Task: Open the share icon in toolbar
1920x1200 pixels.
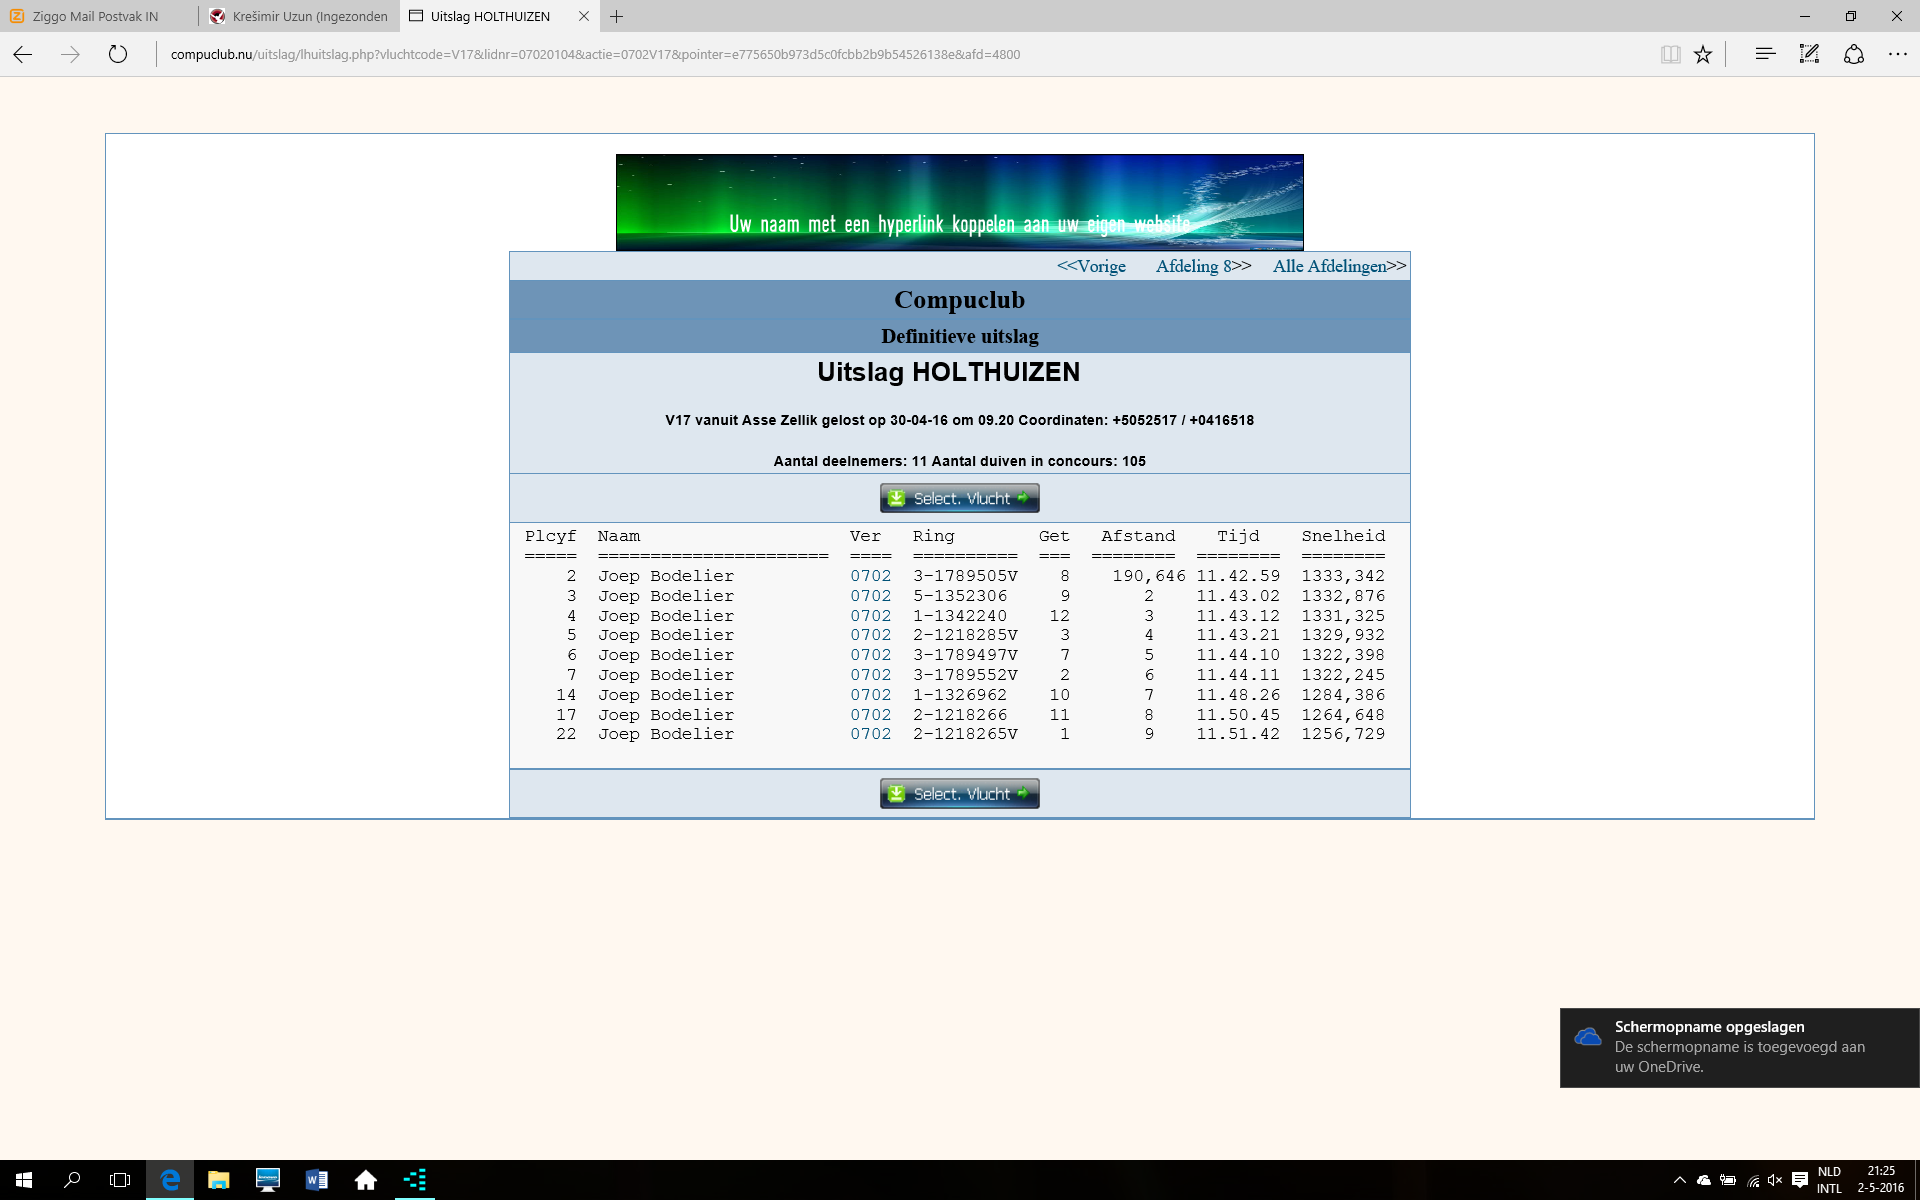Action: pyautogui.click(x=1854, y=54)
